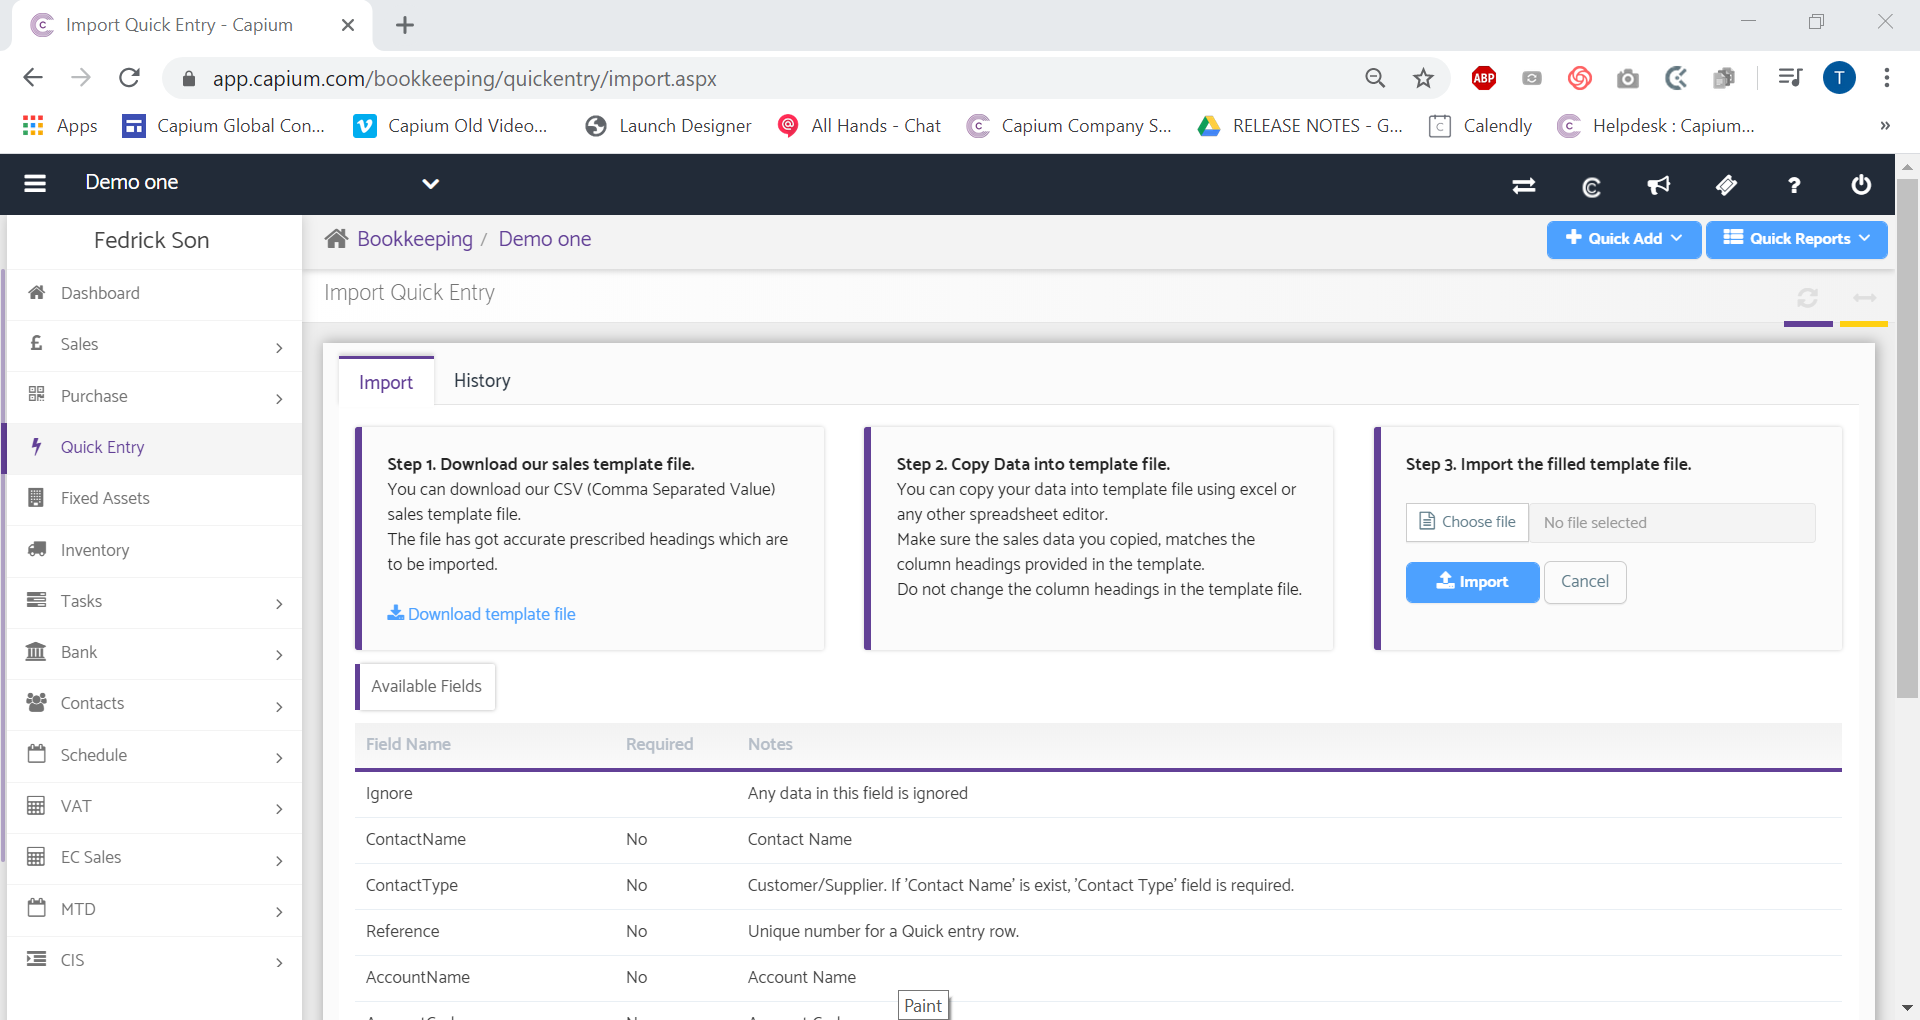
Task: Open the RELEASE NOTES bookmark
Action: [1301, 126]
